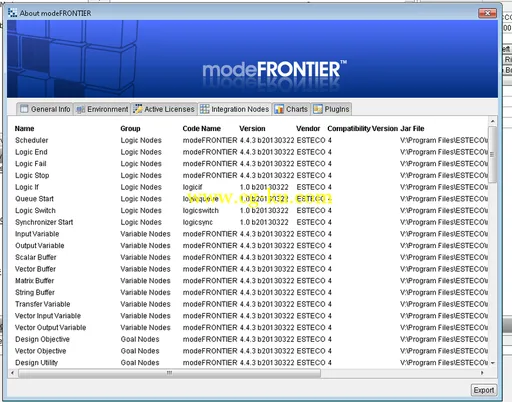Select the String Buffer row
This screenshot has height=402, width=512.
tap(251, 292)
